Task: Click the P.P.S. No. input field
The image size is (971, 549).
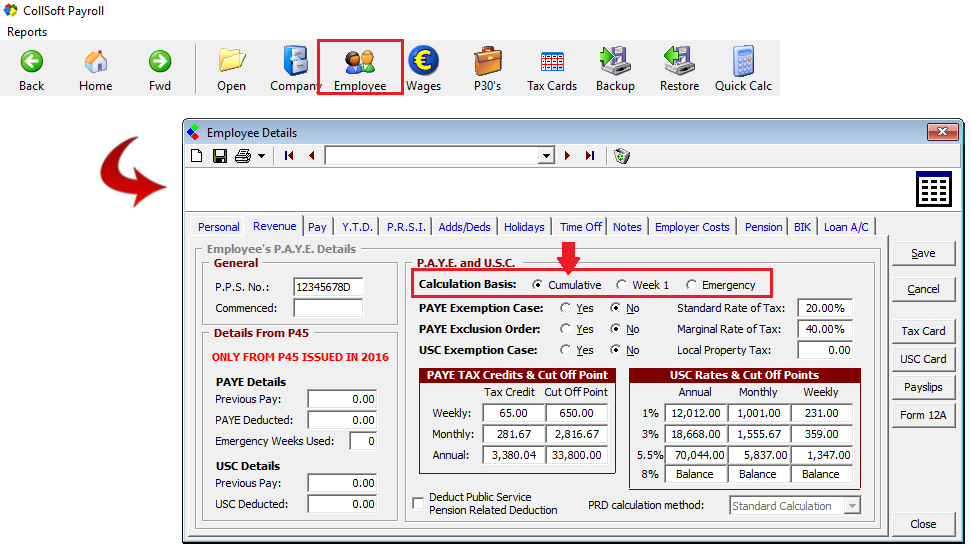Action: point(328,287)
